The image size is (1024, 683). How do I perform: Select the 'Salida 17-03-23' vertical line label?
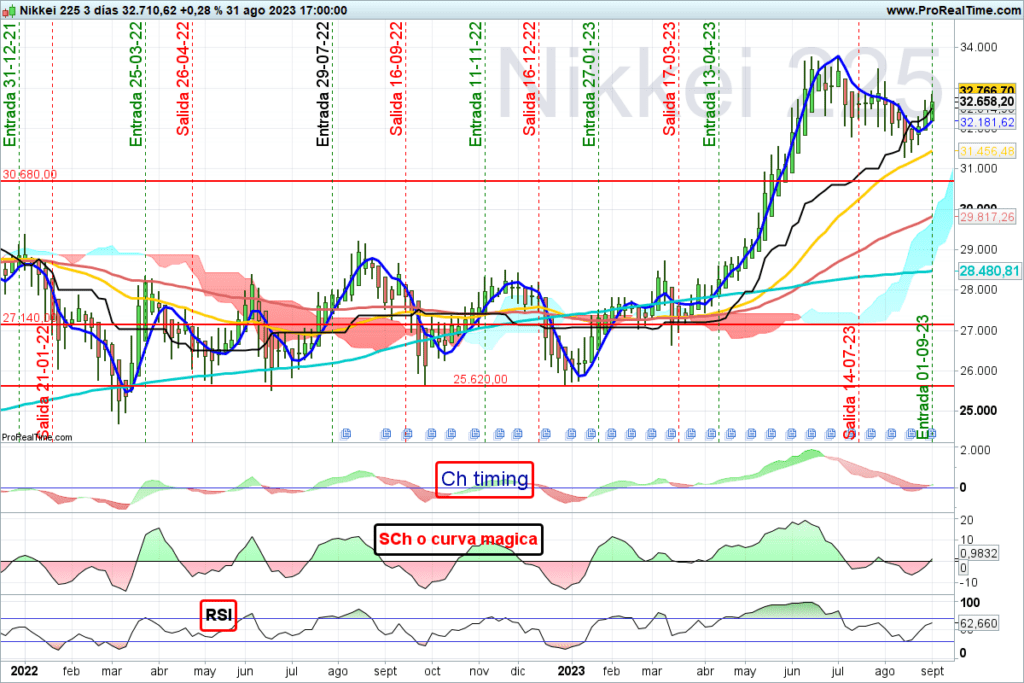tap(669, 79)
